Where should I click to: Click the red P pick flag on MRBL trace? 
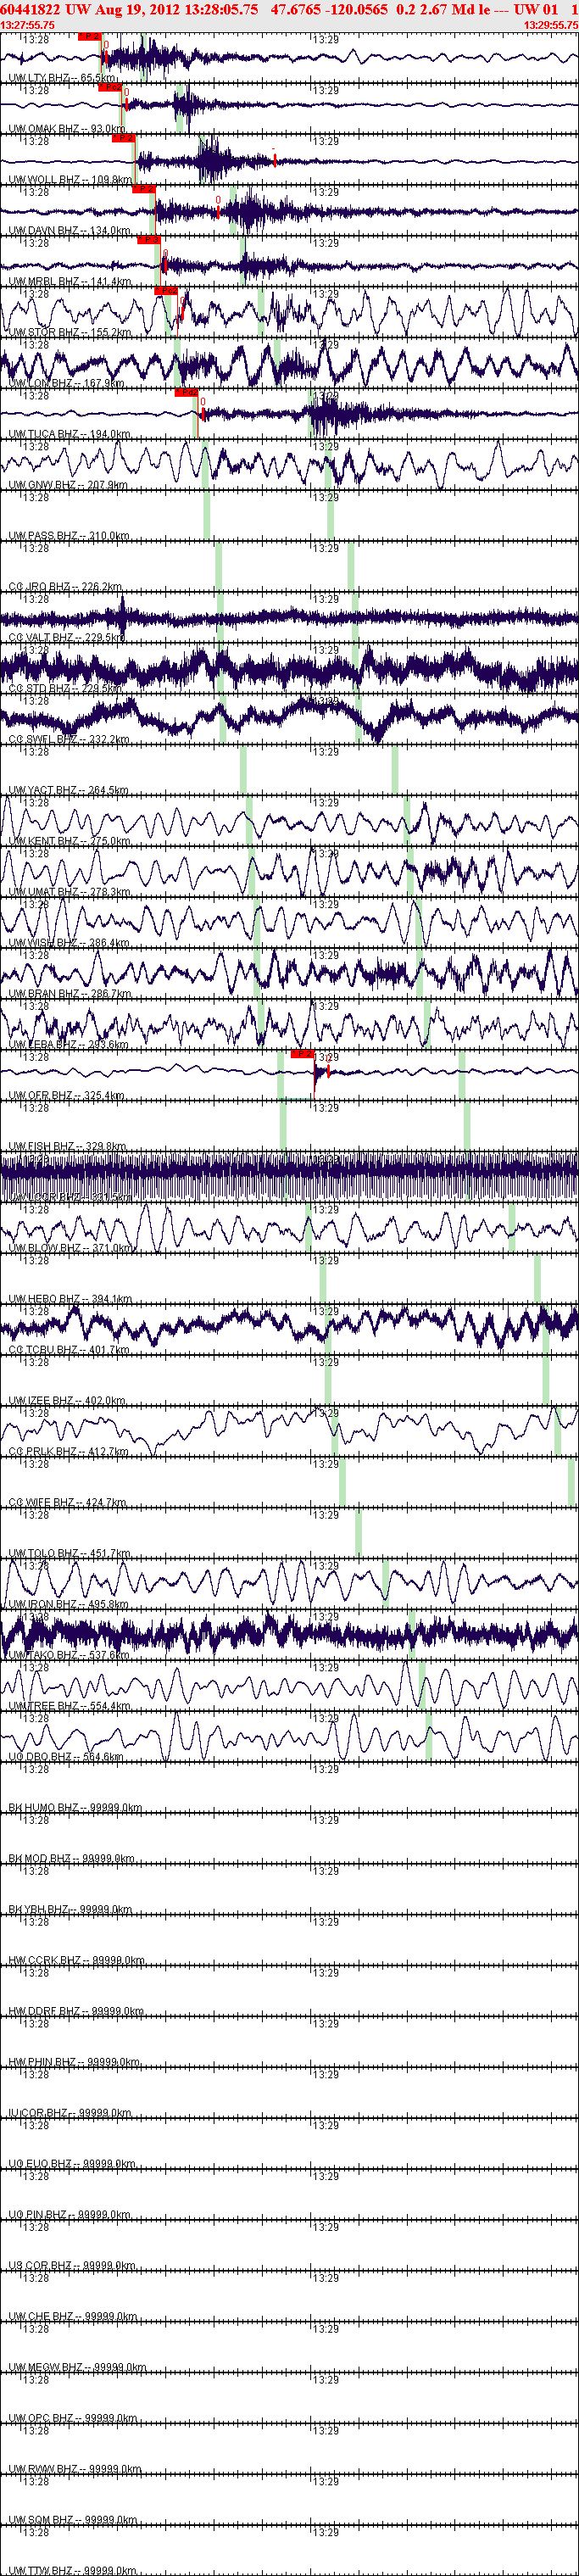click(149, 239)
